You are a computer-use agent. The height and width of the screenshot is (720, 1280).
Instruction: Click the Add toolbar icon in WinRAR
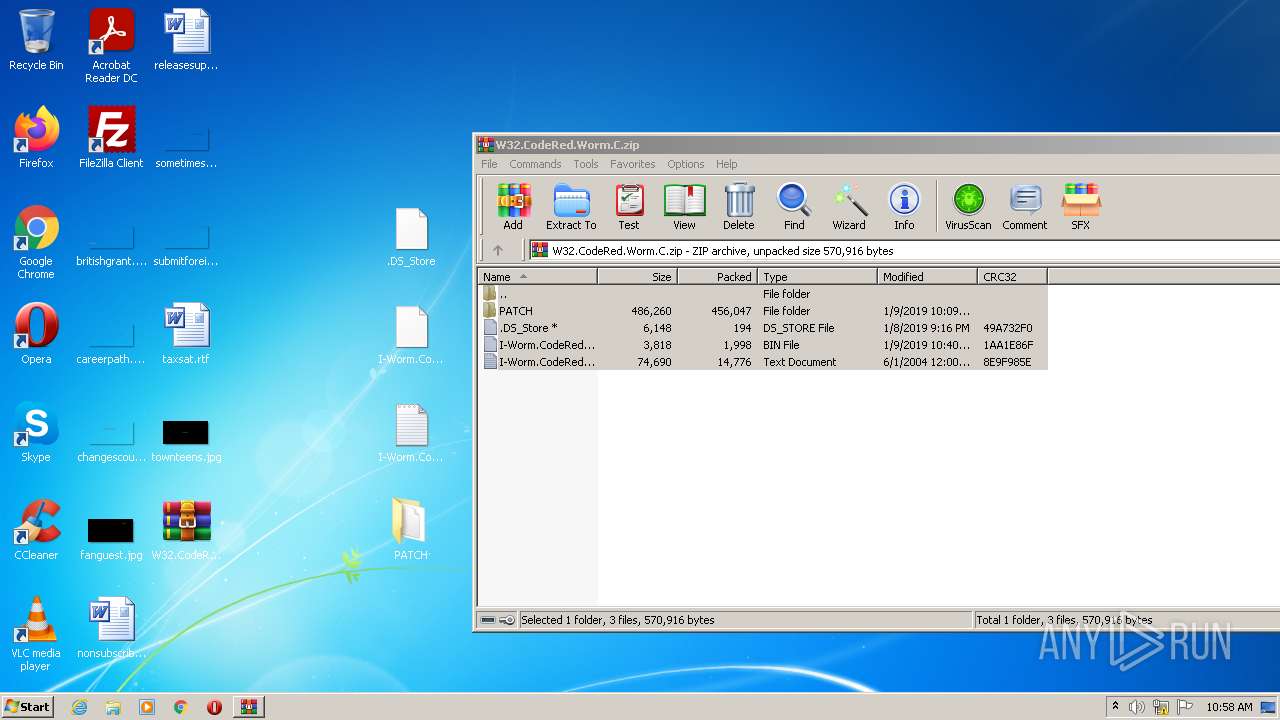[x=513, y=207]
